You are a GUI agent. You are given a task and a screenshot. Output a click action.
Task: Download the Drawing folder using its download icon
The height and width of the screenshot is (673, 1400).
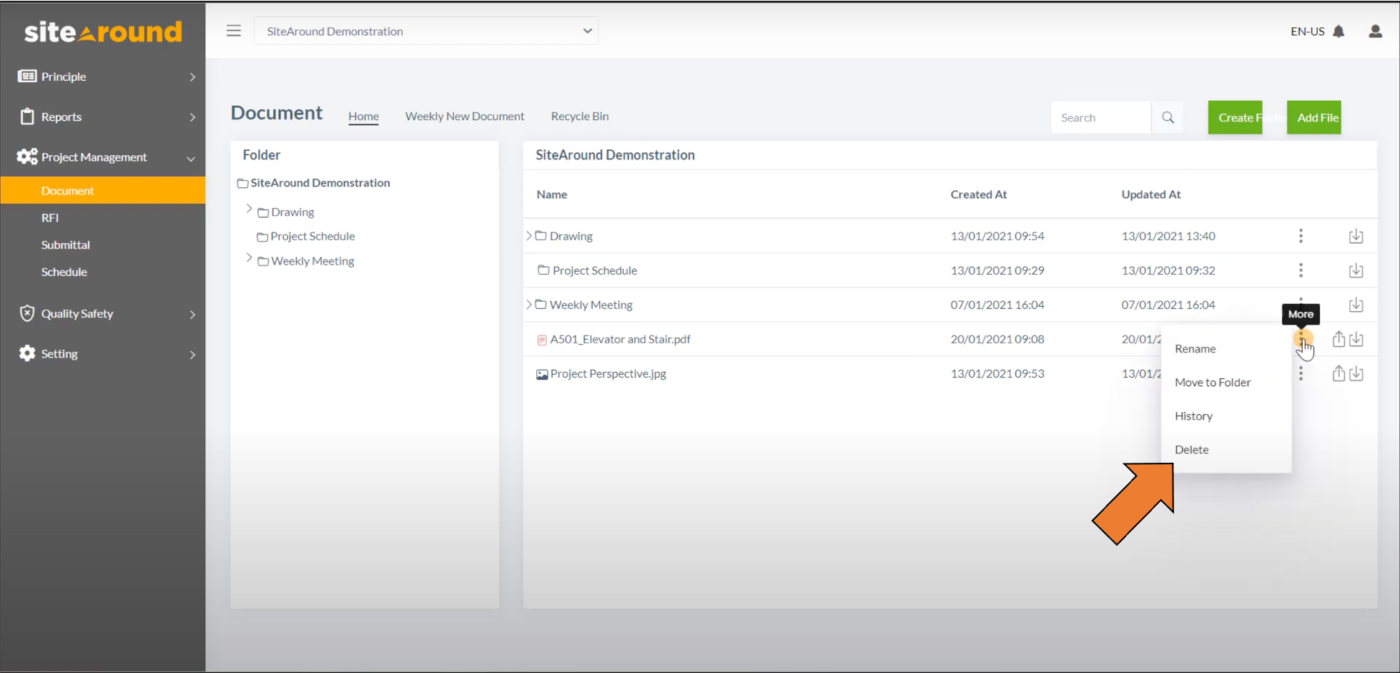pyautogui.click(x=1356, y=235)
